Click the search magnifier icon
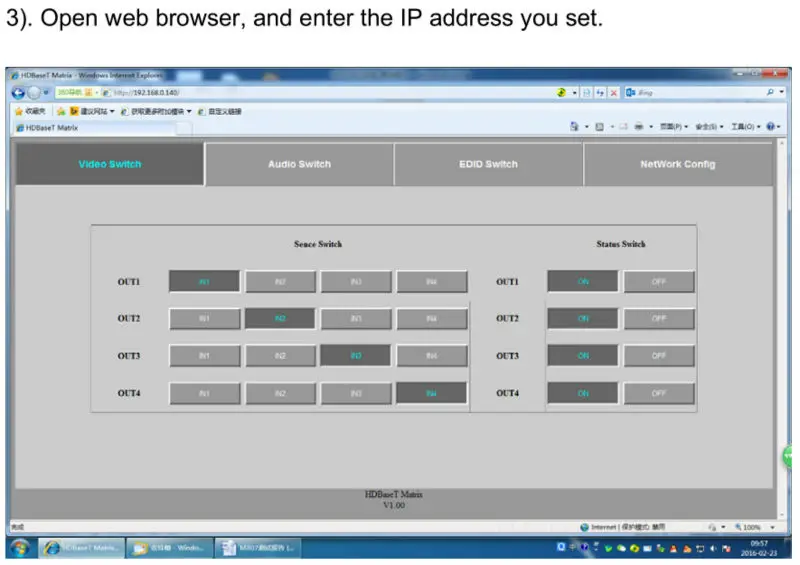The image size is (800, 565). click(770, 92)
